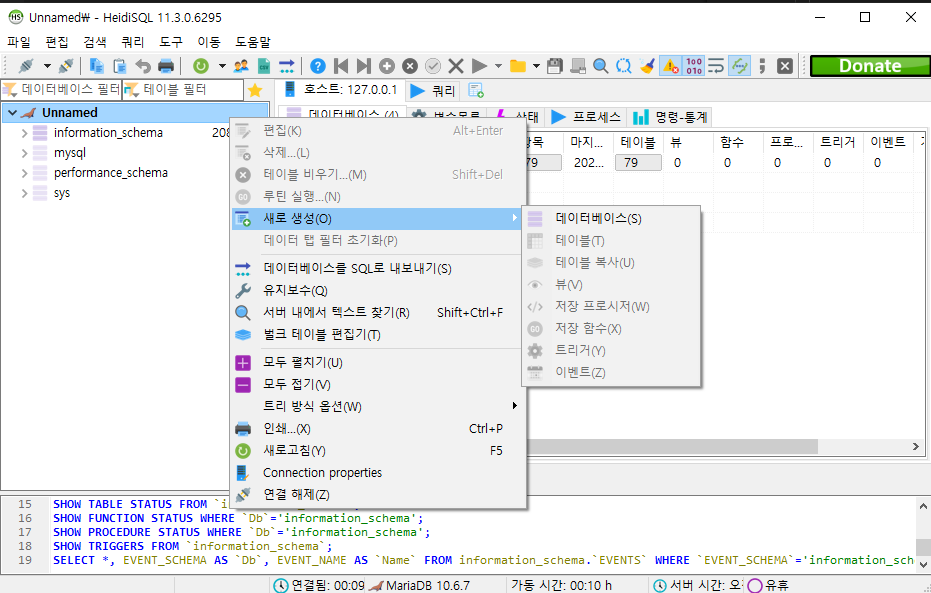Viewport: 931px width, 593px height.
Task: Expand the information_schema tree node
Action: (x=24, y=133)
